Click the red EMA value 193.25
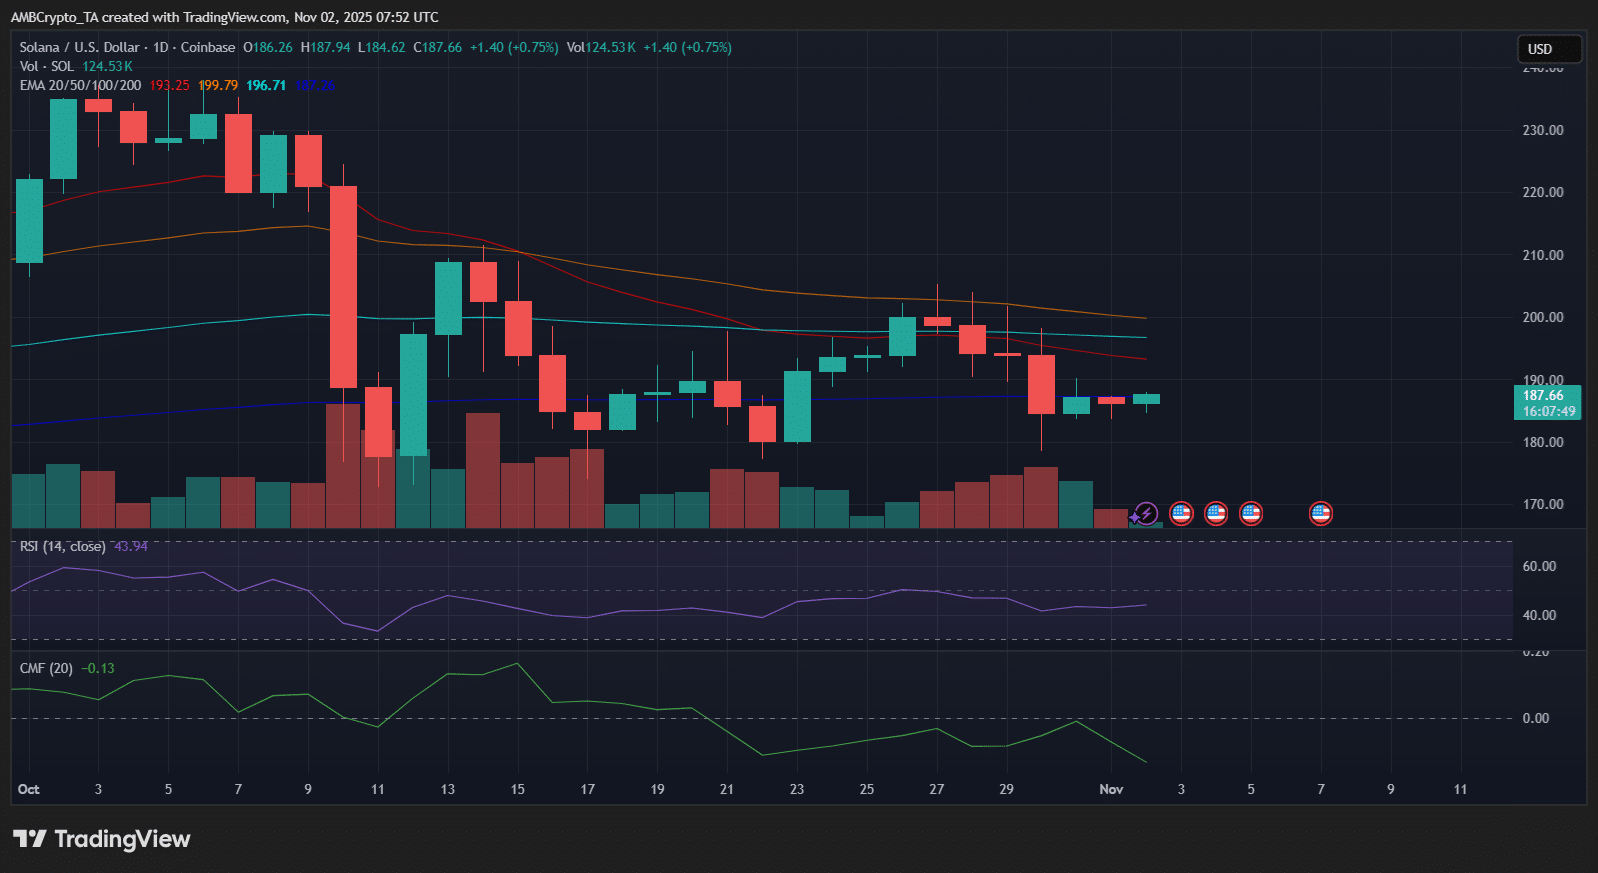Image resolution: width=1598 pixels, height=873 pixels. 169,85
